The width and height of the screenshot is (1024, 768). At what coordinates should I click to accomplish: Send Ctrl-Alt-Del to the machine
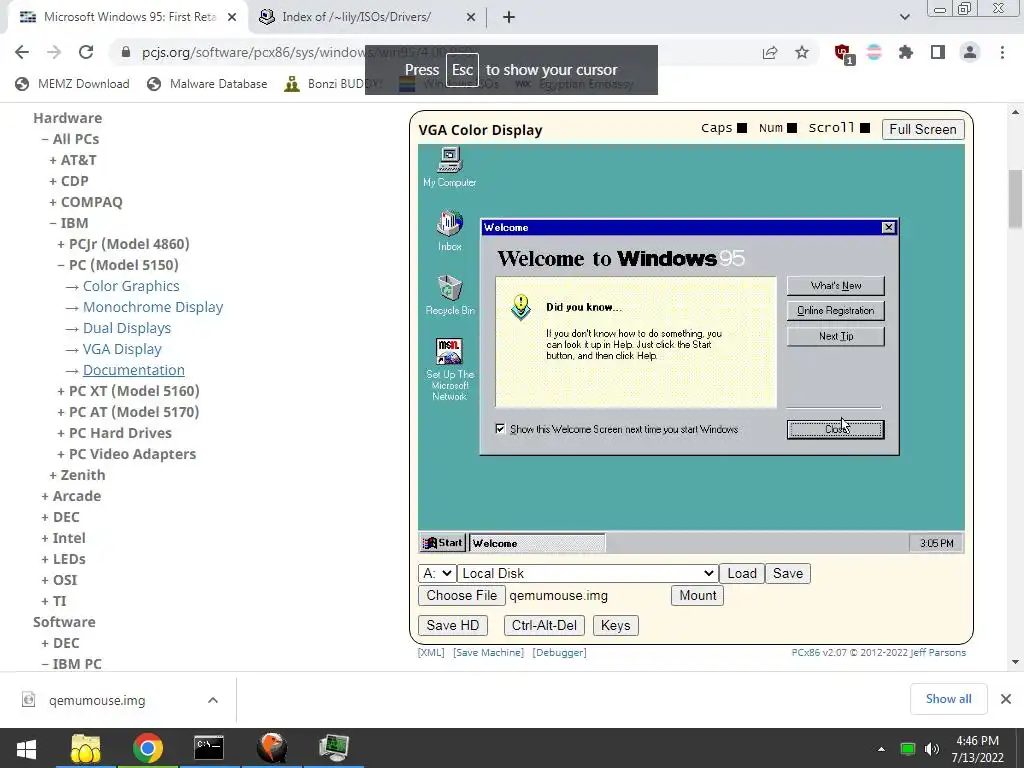click(544, 626)
